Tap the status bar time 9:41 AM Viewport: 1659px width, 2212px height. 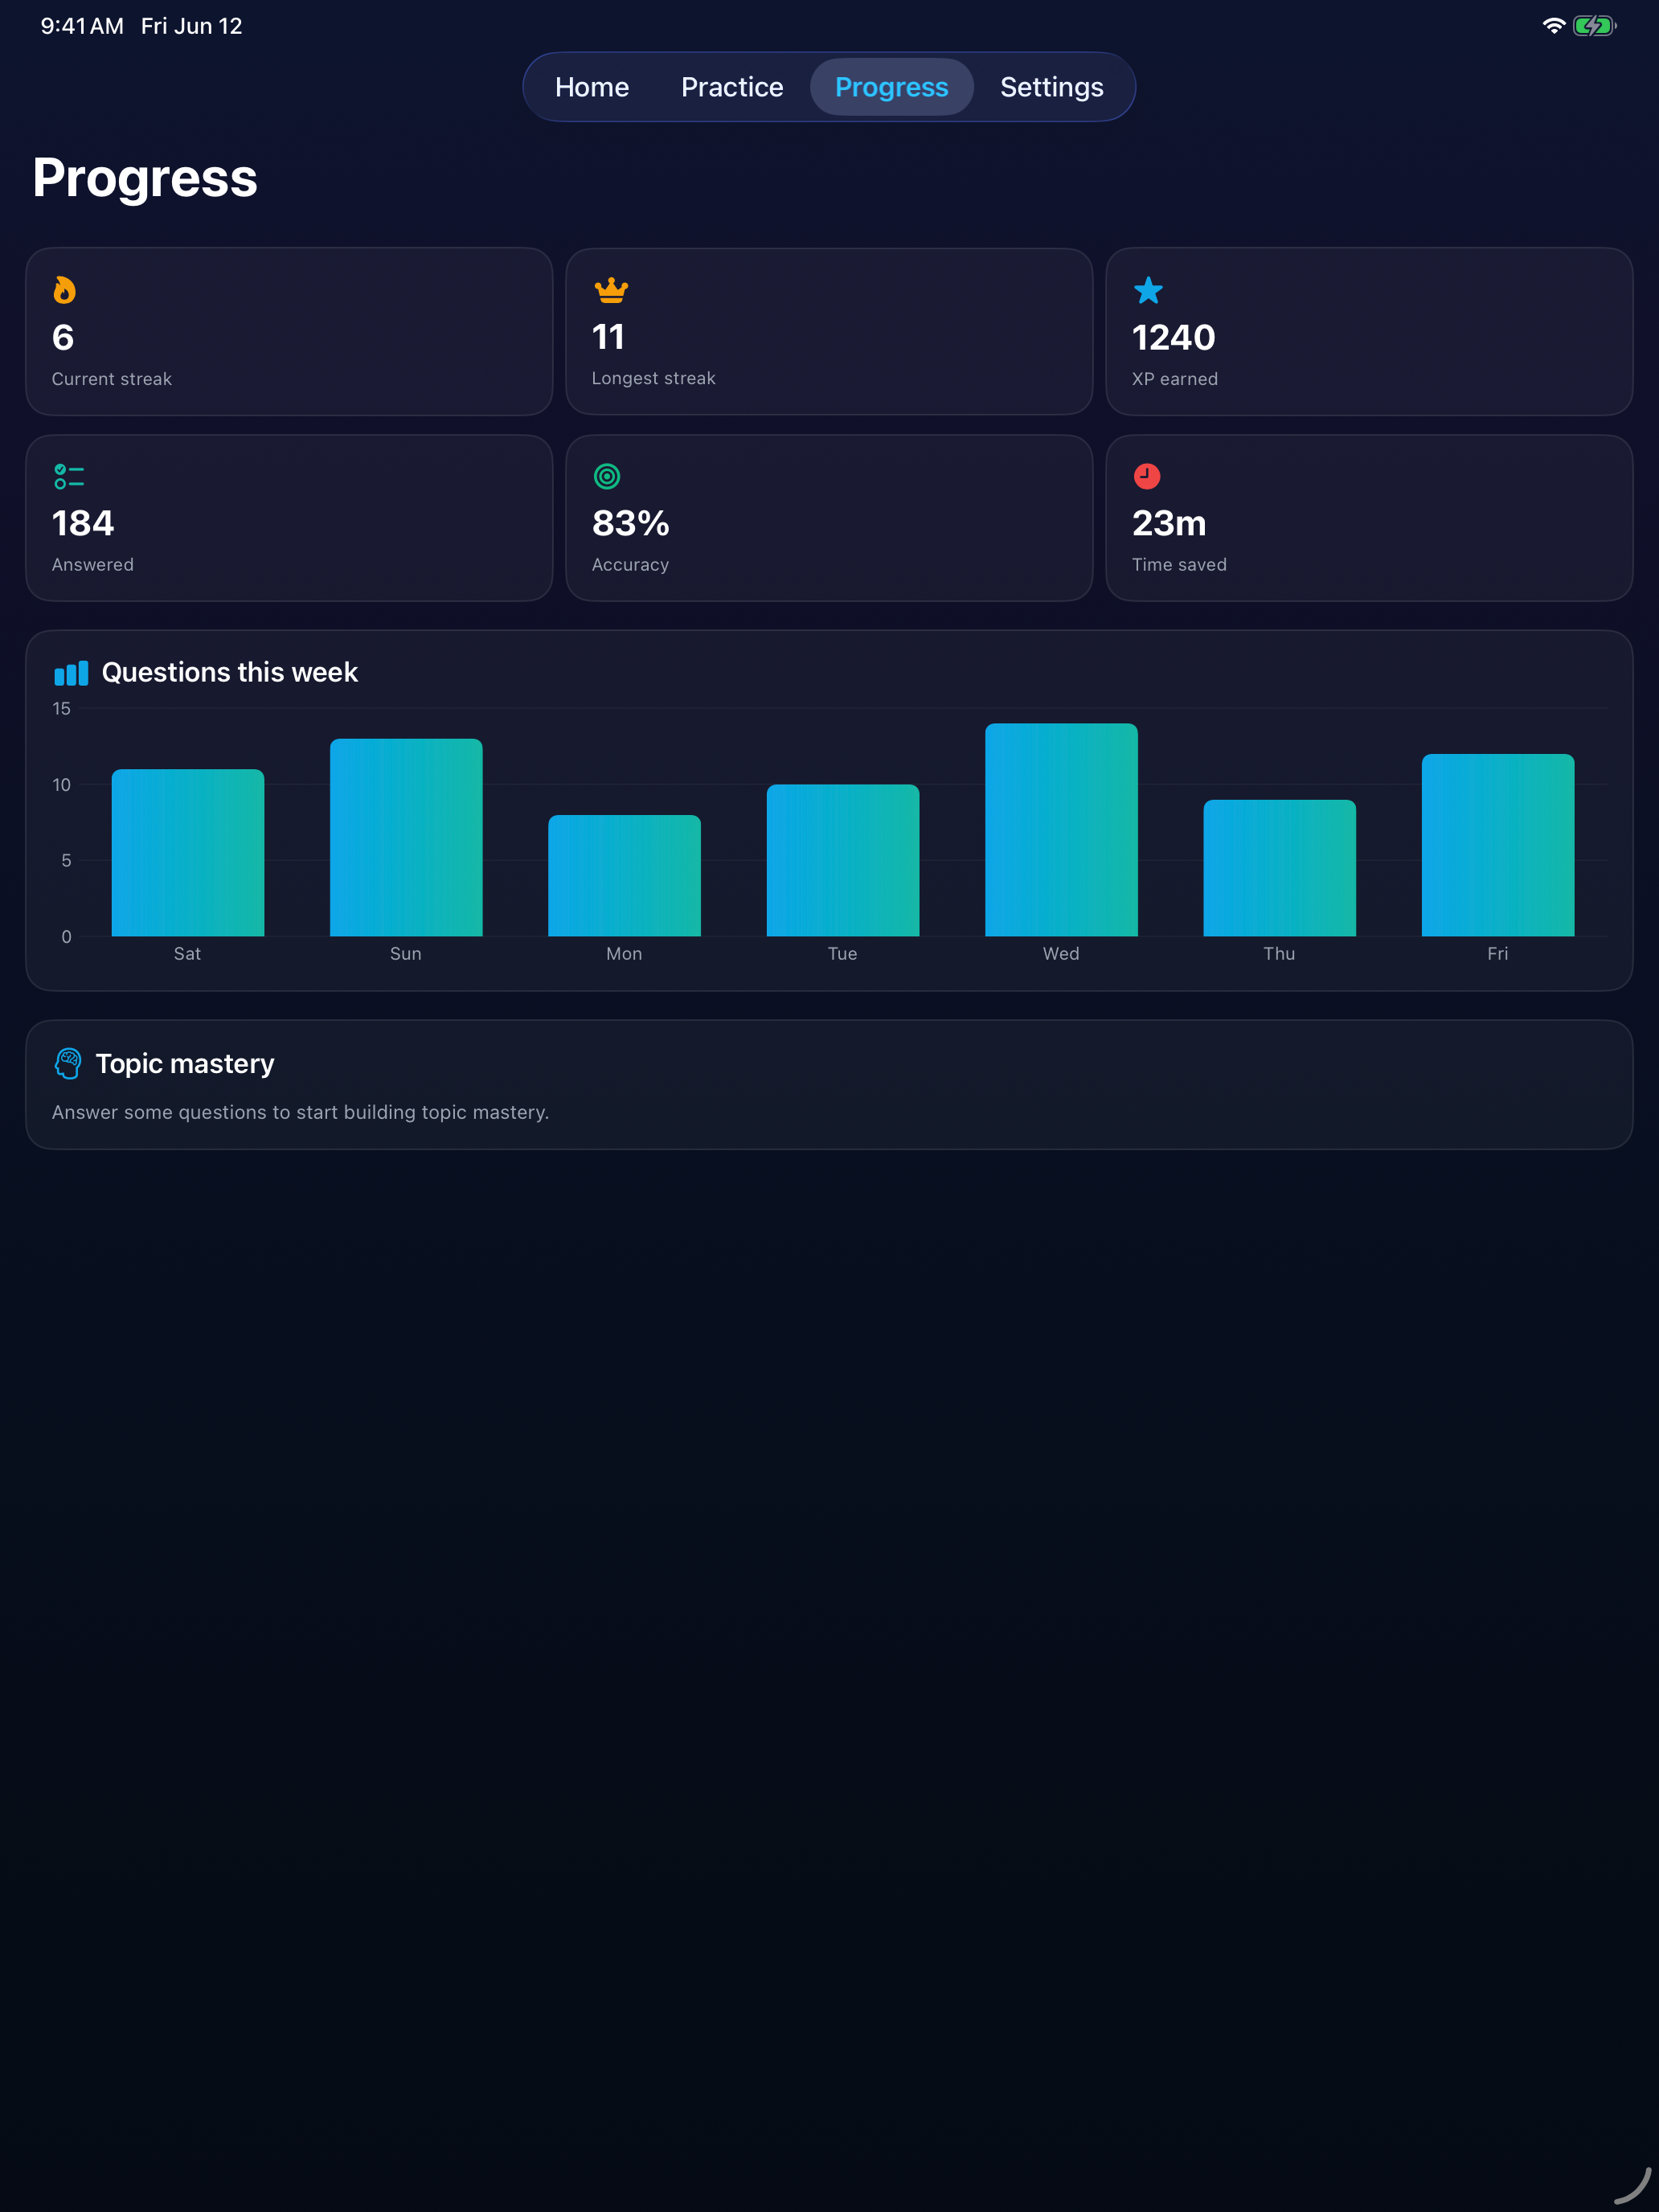pos(82,26)
